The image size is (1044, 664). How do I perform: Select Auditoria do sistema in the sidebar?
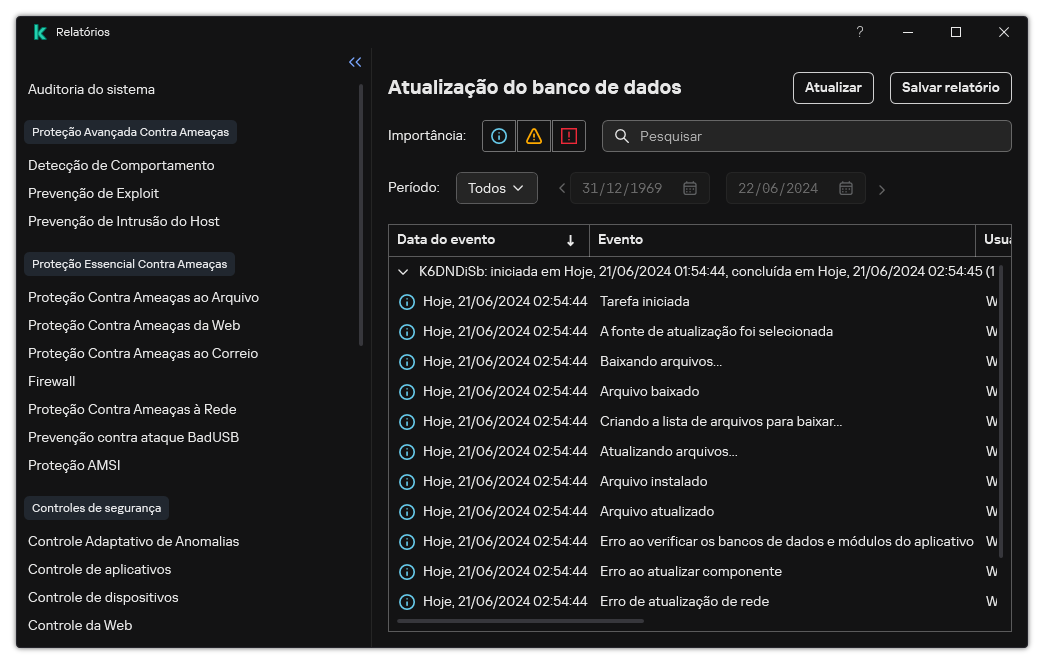(x=91, y=89)
